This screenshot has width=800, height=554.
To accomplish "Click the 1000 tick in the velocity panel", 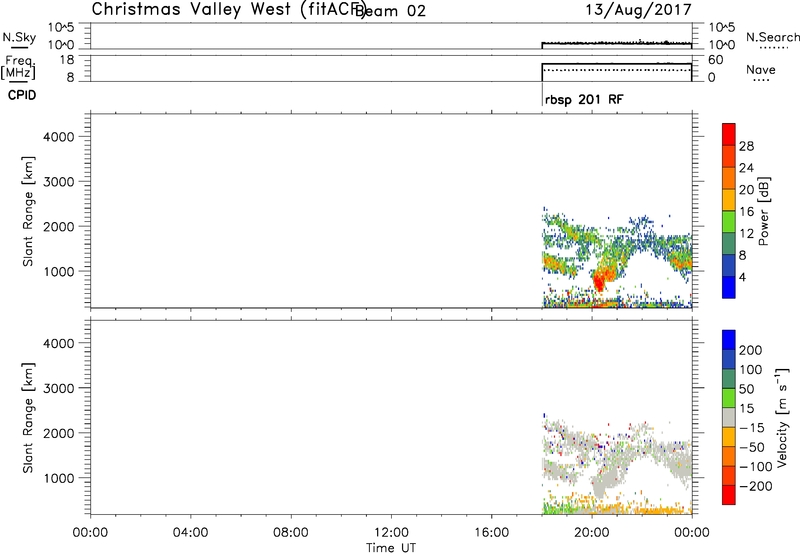I will click(x=59, y=478).
